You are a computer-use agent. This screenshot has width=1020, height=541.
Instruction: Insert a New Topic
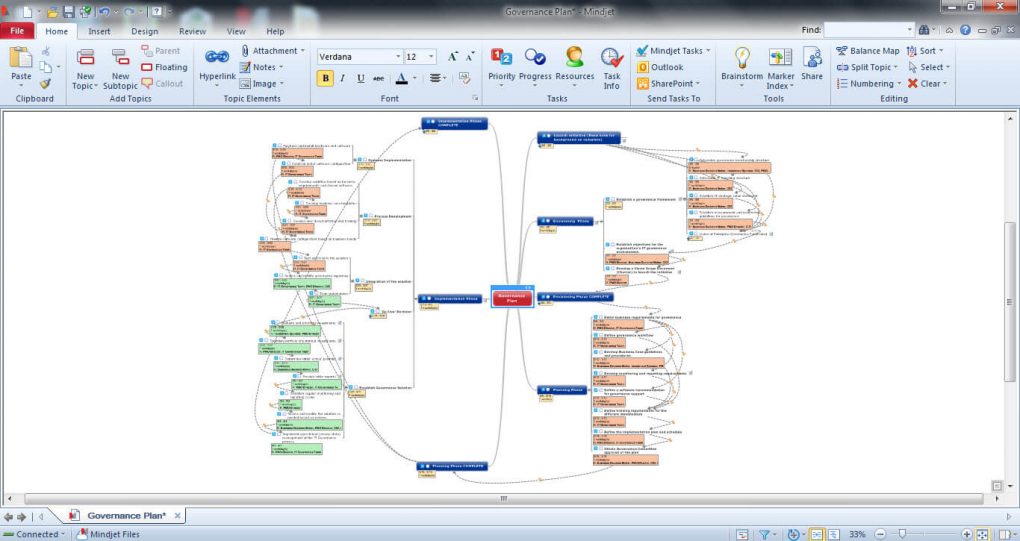tap(85, 68)
